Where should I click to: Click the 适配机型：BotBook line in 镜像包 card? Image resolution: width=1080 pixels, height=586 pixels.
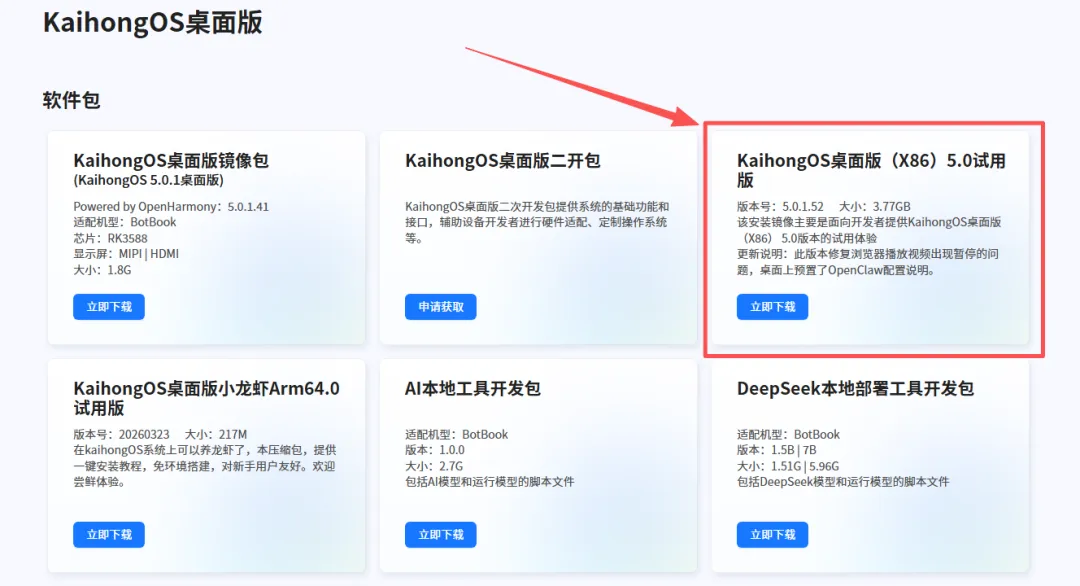coord(125,222)
